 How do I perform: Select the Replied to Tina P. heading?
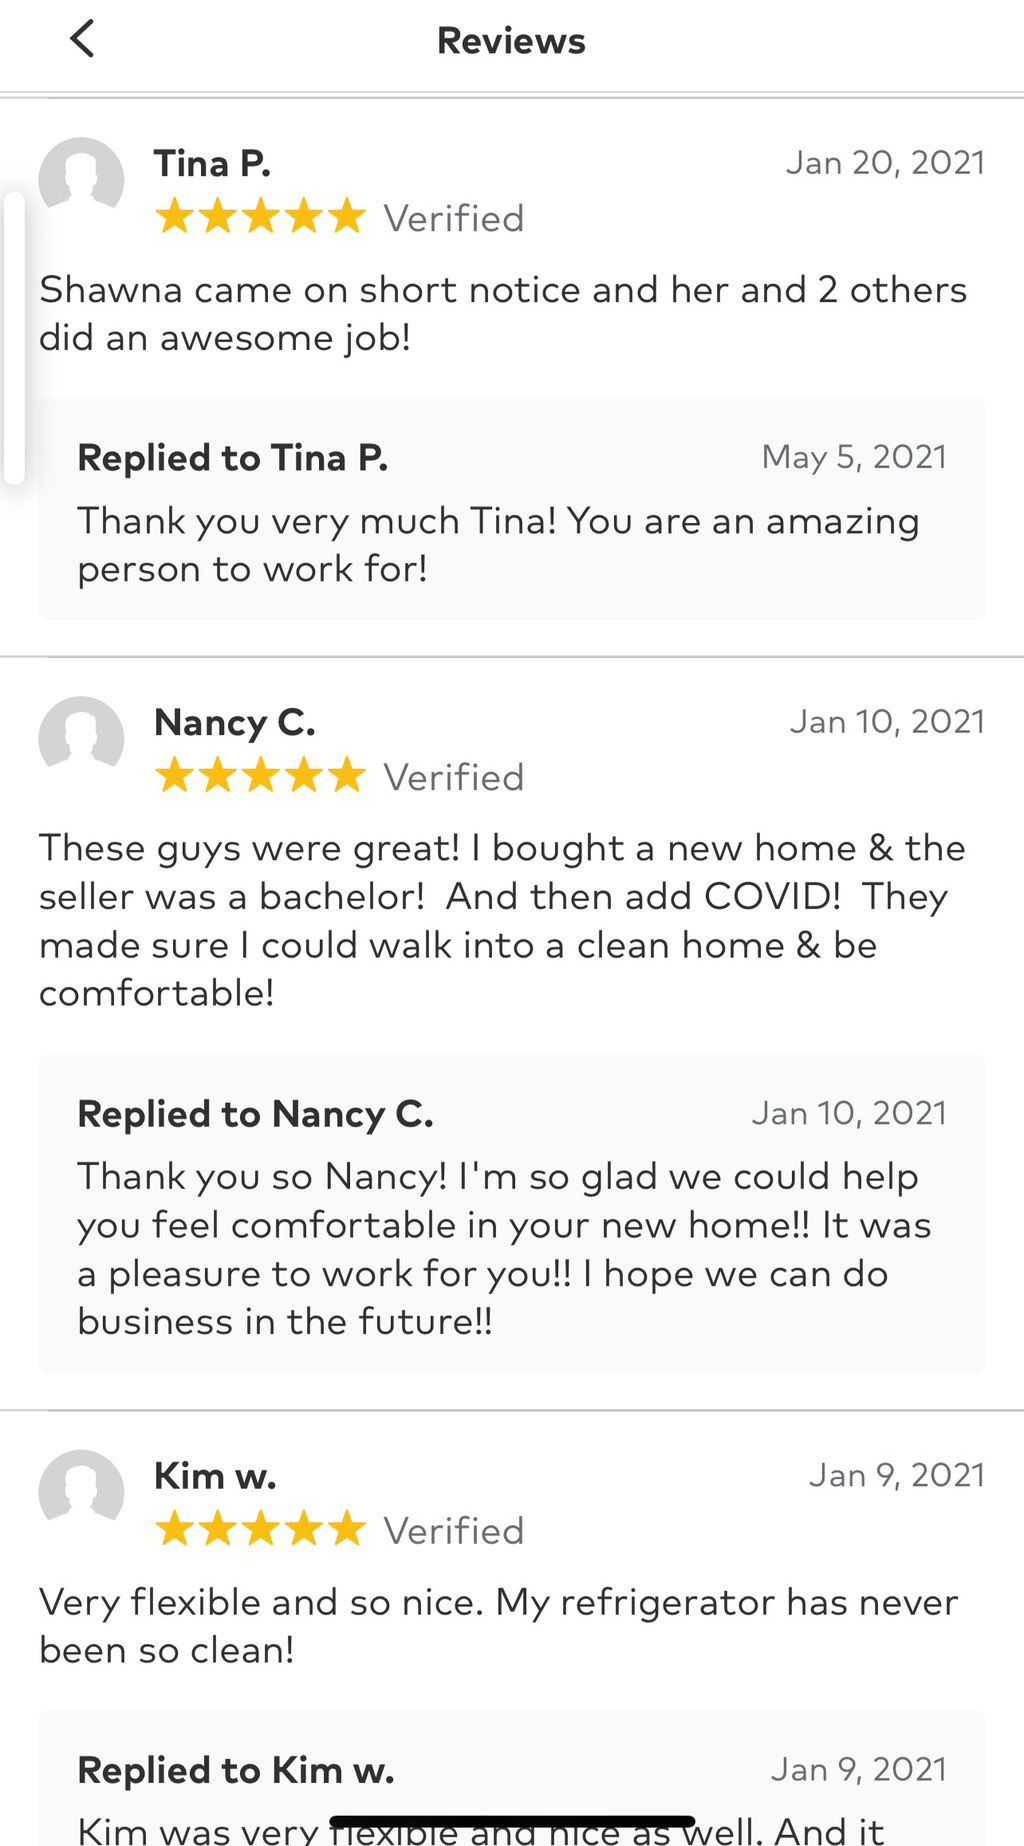pyautogui.click(x=233, y=458)
